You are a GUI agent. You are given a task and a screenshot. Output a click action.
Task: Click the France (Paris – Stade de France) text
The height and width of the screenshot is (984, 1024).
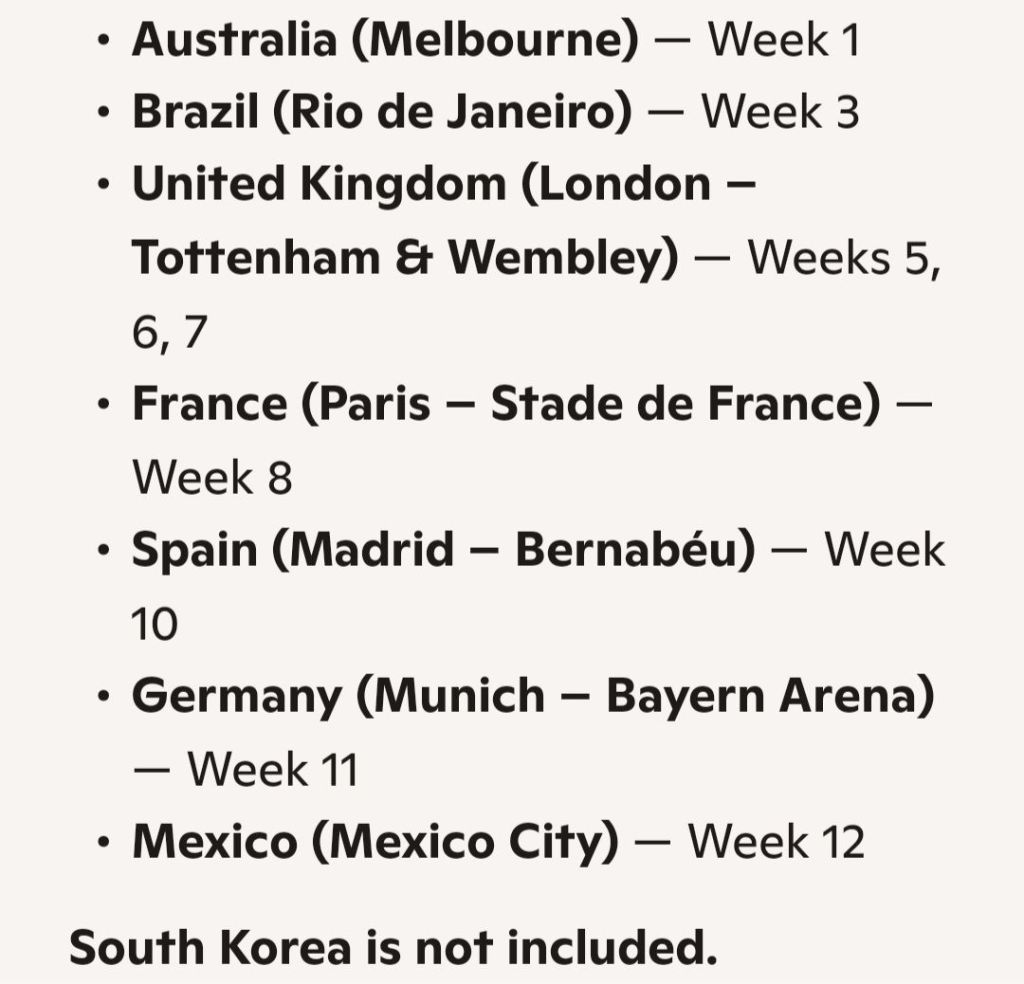506,404
